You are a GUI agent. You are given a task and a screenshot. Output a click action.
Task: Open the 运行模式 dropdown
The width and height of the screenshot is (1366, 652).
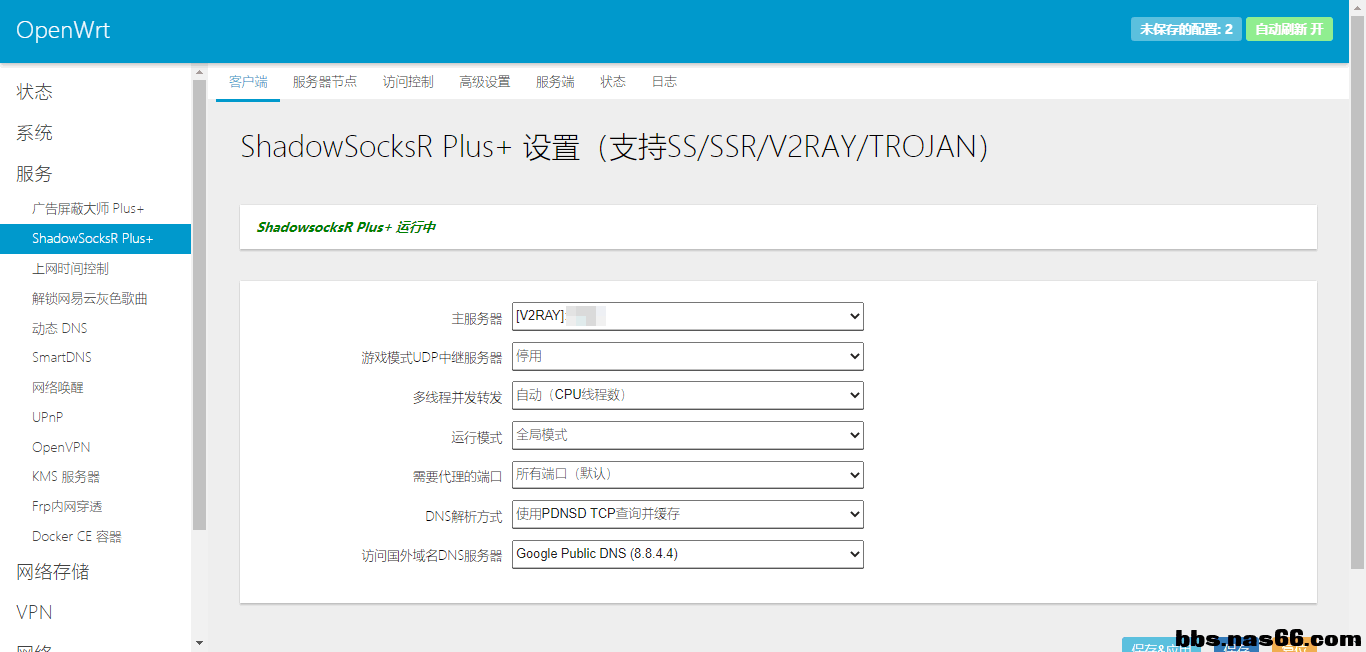[687, 435]
